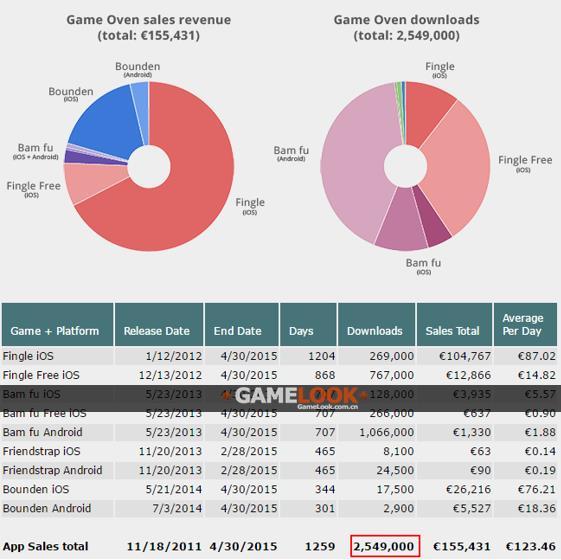Click the average per day '€18.36'
The height and width of the screenshot is (560, 561).
pos(537,508)
